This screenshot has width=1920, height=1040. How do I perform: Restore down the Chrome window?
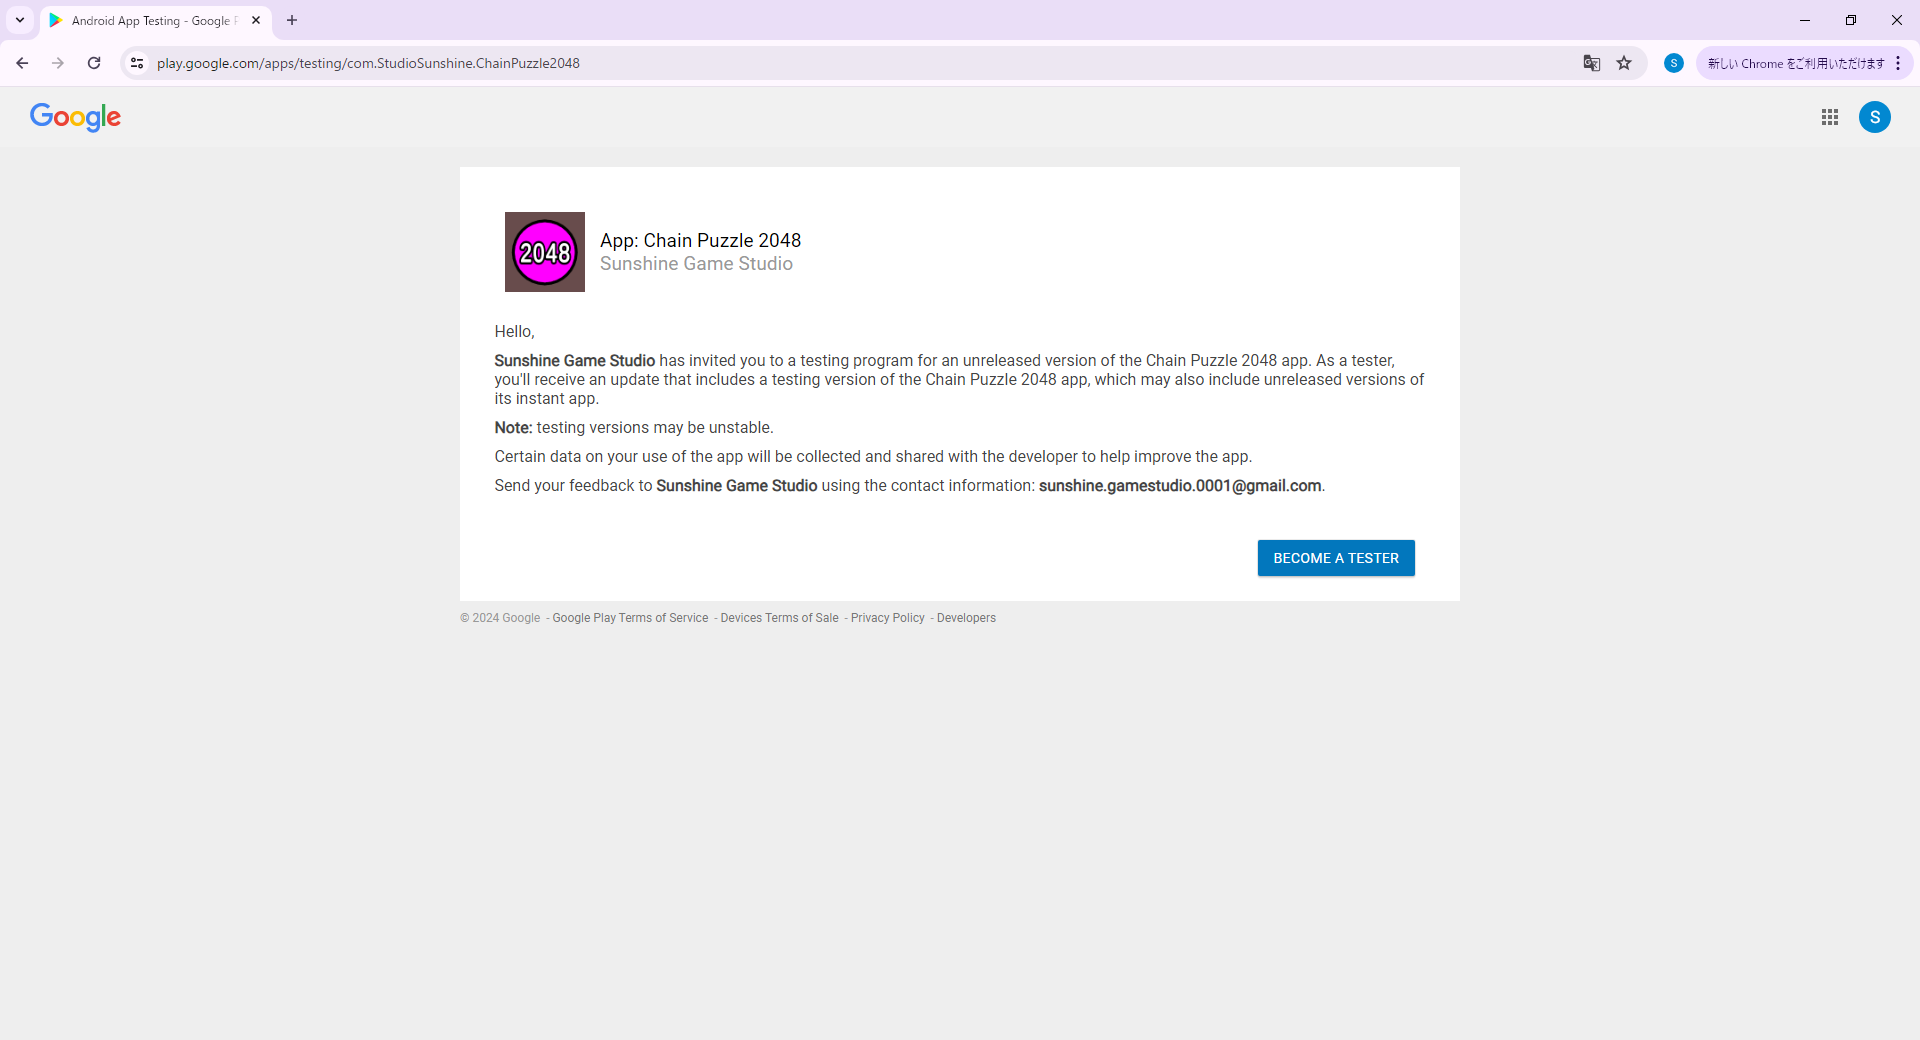[1851, 20]
